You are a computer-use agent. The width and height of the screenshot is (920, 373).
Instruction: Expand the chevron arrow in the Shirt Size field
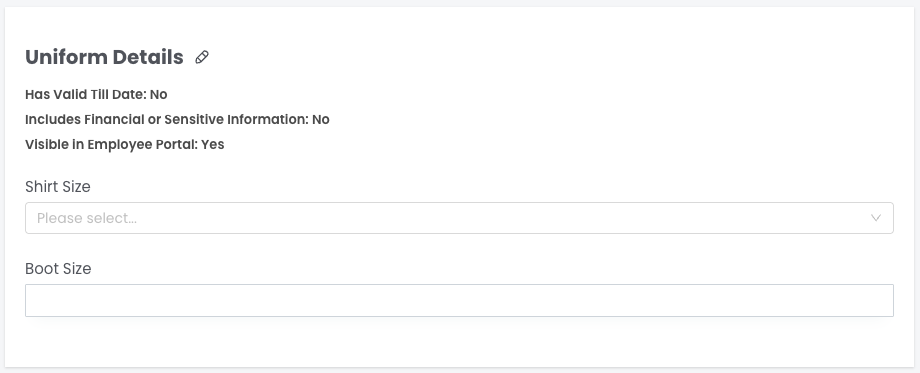(875, 218)
